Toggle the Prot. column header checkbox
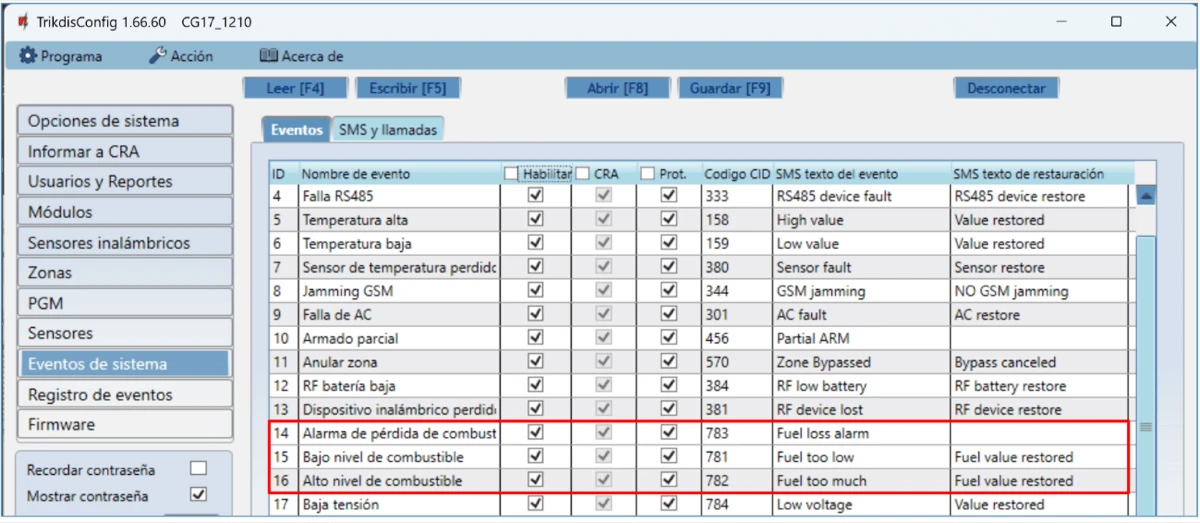Image resolution: width=1200 pixels, height=523 pixels. 648,174
